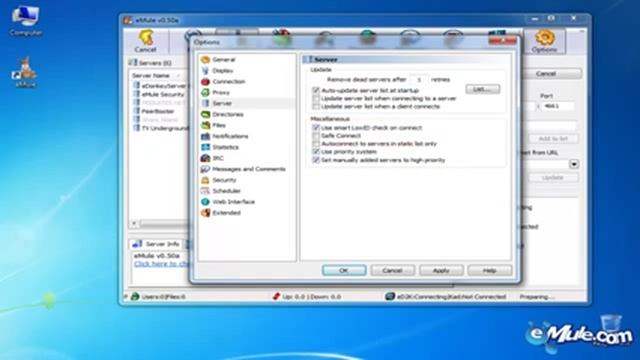The width and height of the screenshot is (640, 360).
Task: Open Server Info tab in eMule window
Action: [x=156, y=244]
